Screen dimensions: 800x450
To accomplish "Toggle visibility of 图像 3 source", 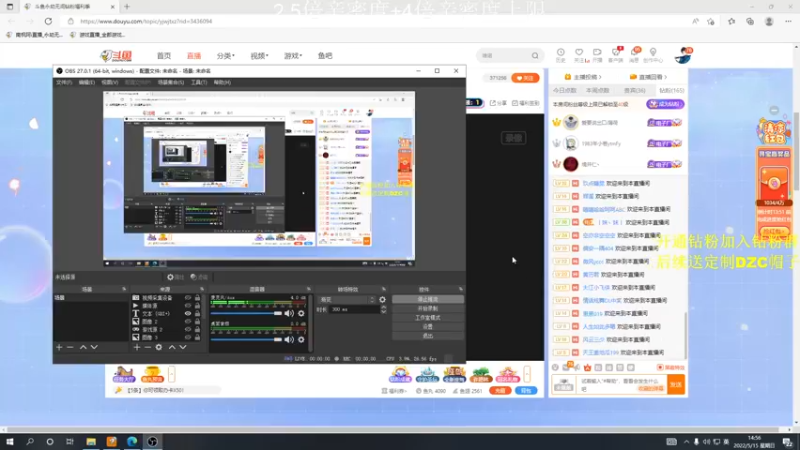I will tap(188, 337).
